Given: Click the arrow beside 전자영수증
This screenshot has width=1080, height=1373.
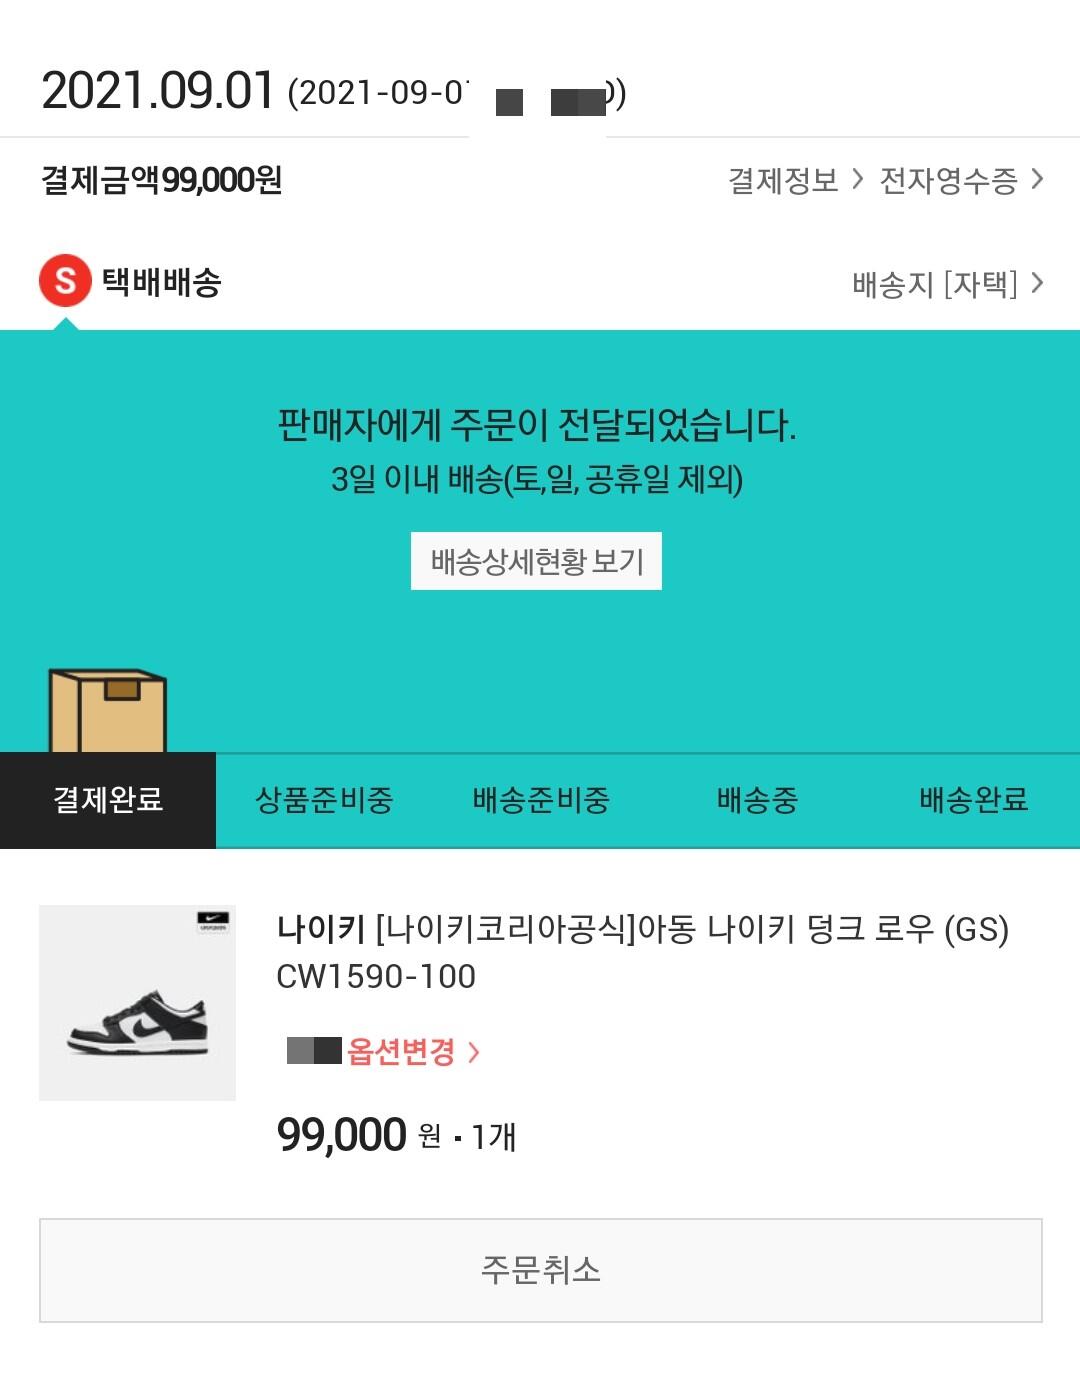Looking at the screenshot, I should [1037, 179].
